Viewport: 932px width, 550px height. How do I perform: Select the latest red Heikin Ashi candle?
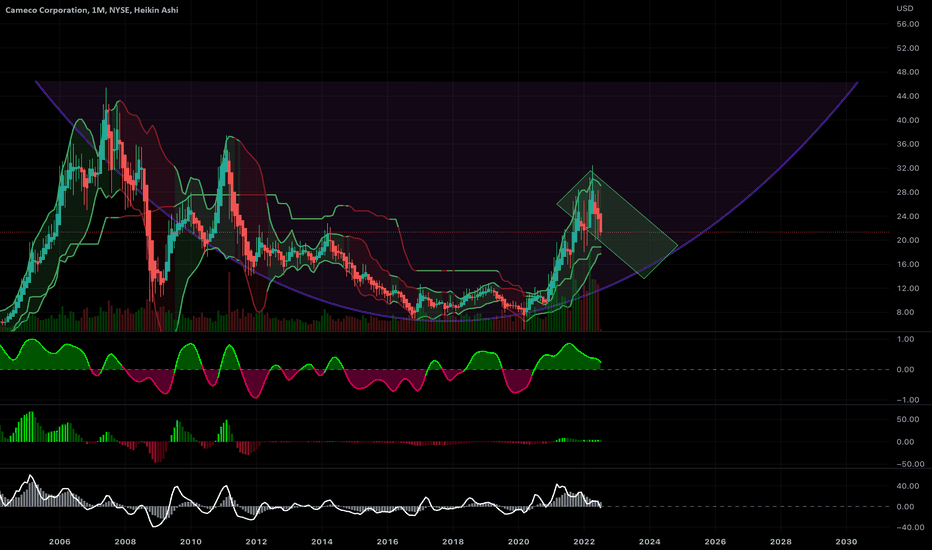601,224
